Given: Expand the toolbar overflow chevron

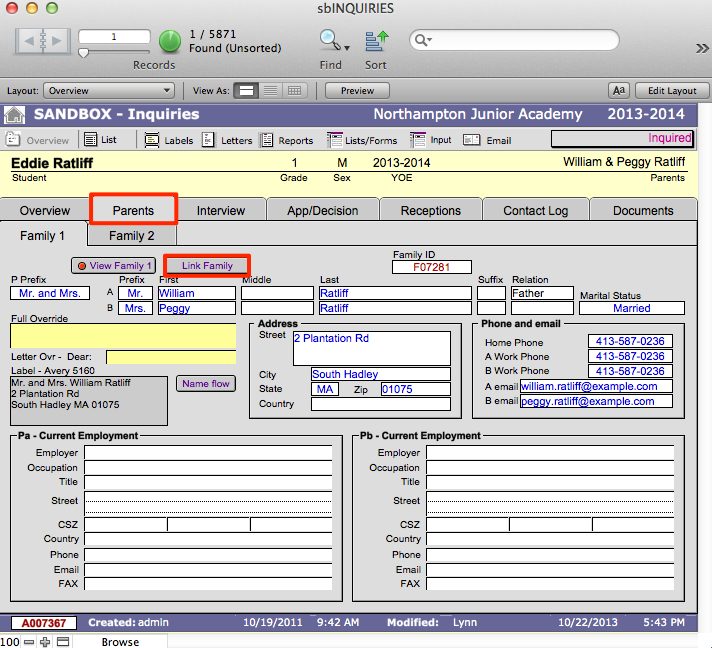Looking at the screenshot, I should pos(702,47).
